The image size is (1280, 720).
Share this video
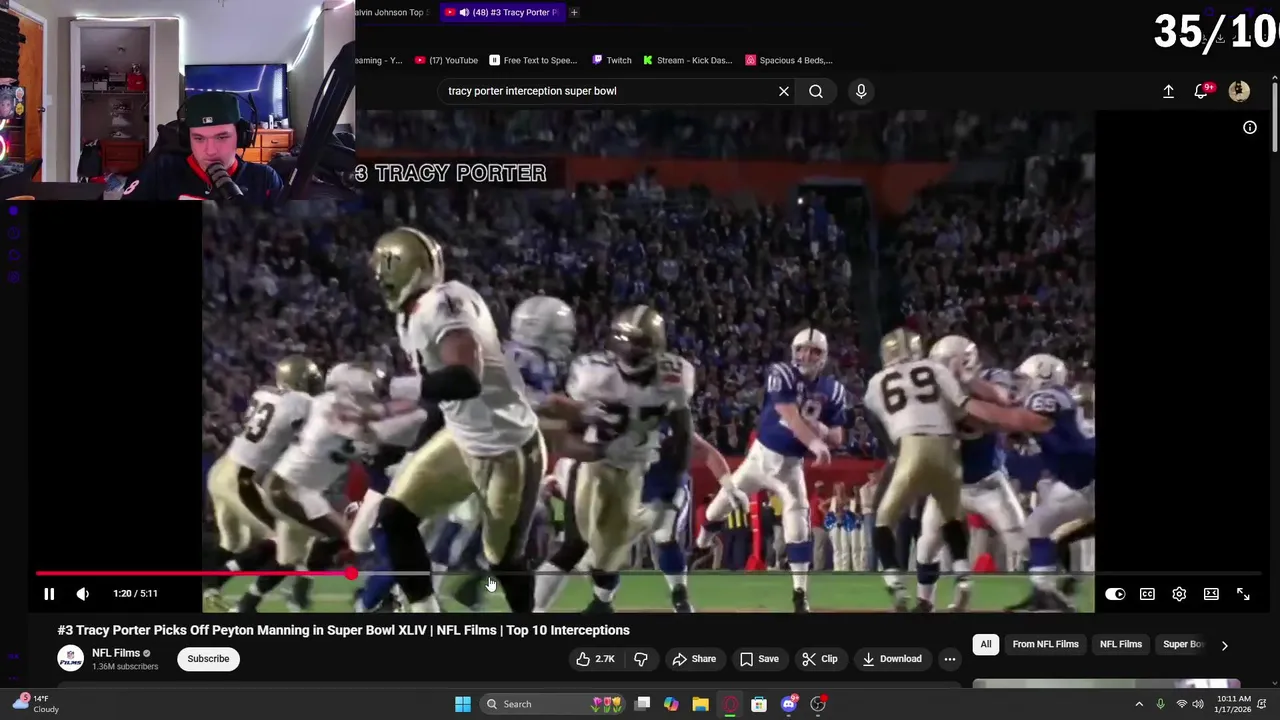coord(694,659)
